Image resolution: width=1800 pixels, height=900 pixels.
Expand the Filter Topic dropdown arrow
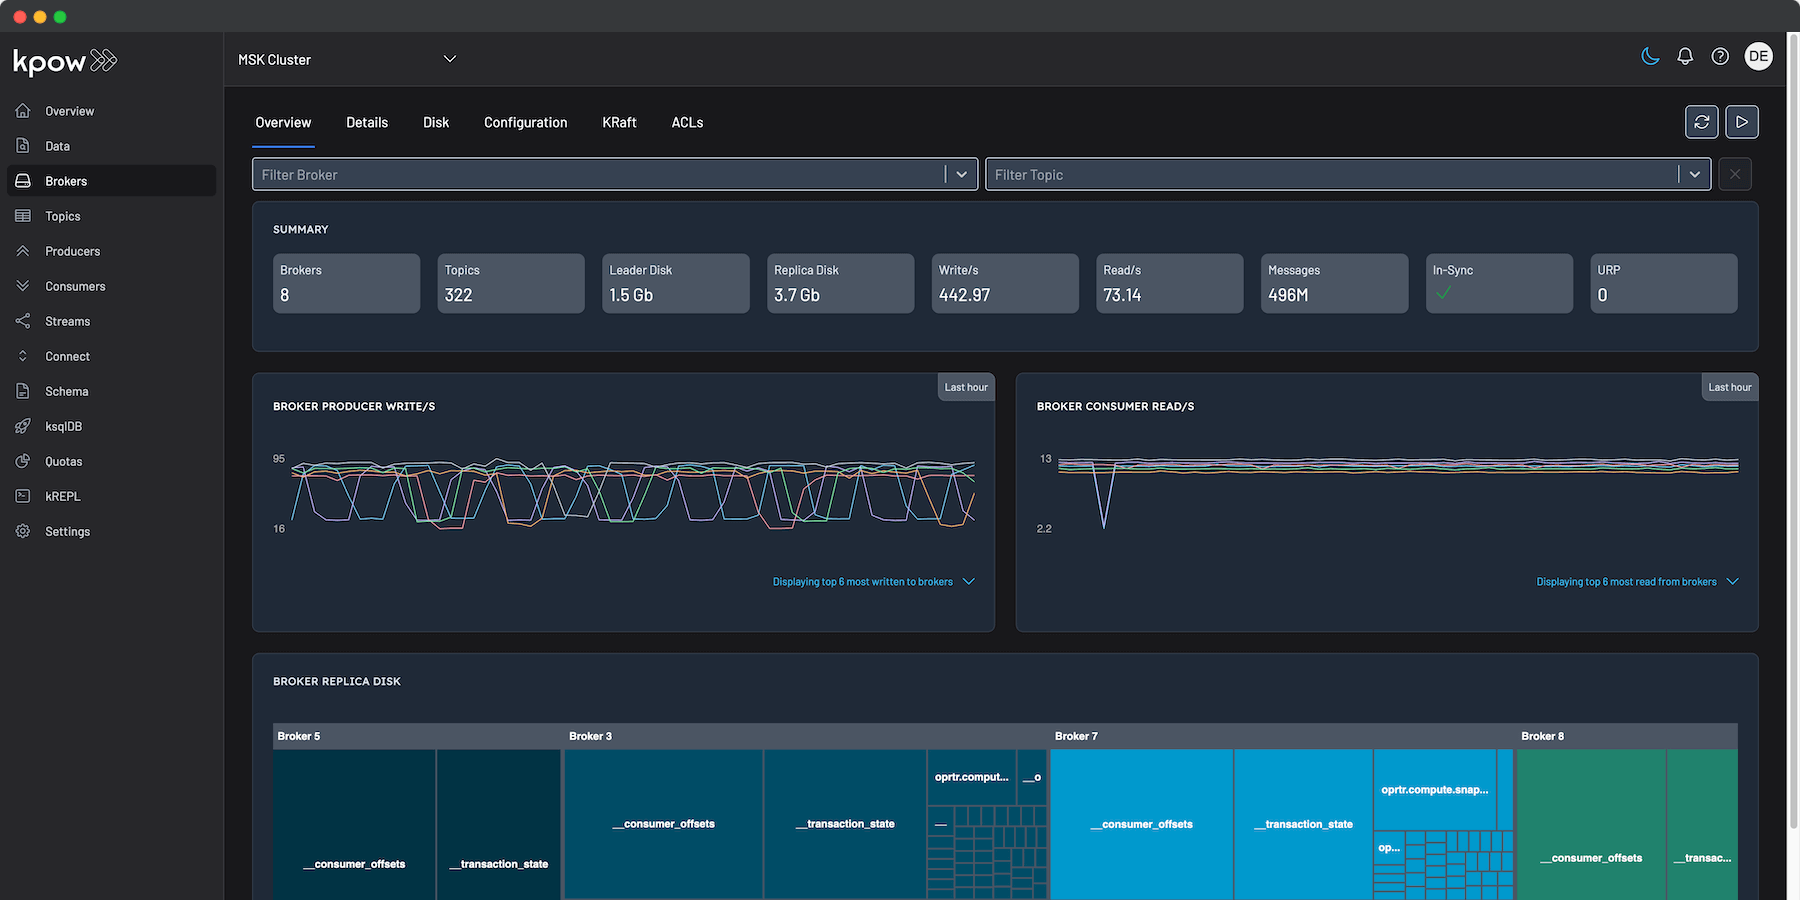pyautogui.click(x=1695, y=173)
